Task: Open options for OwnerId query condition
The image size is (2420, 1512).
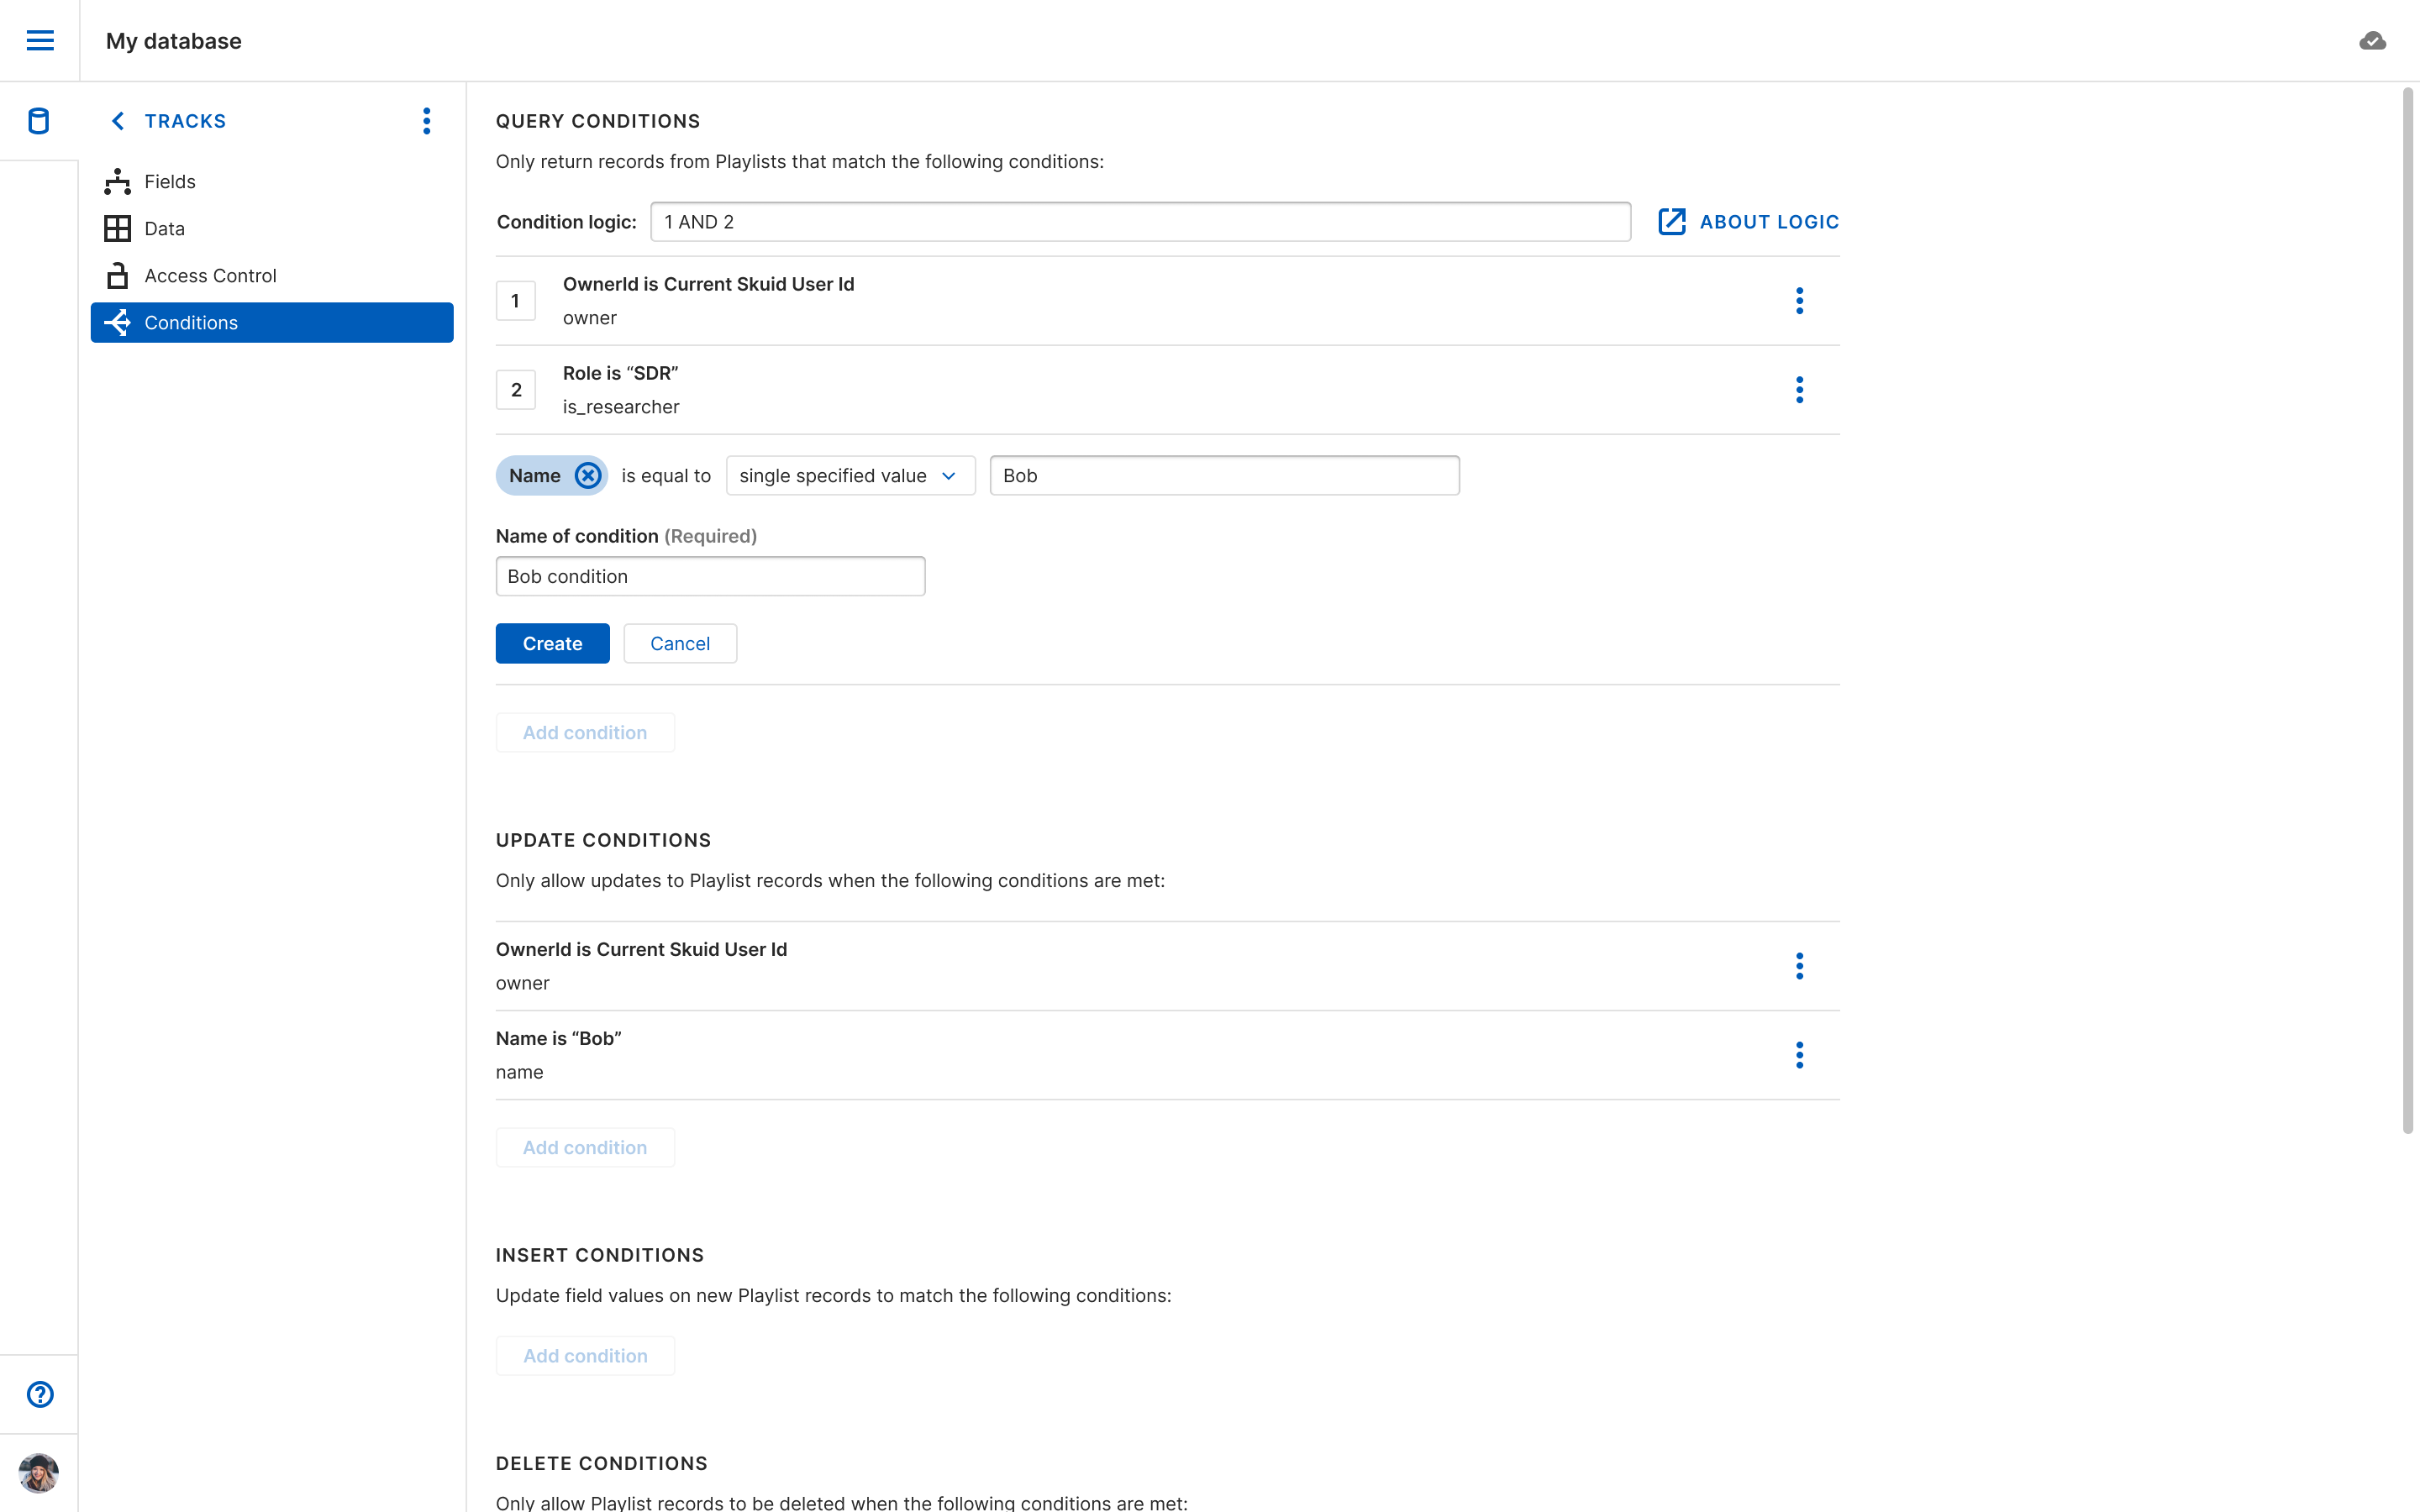Action: click(1799, 301)
